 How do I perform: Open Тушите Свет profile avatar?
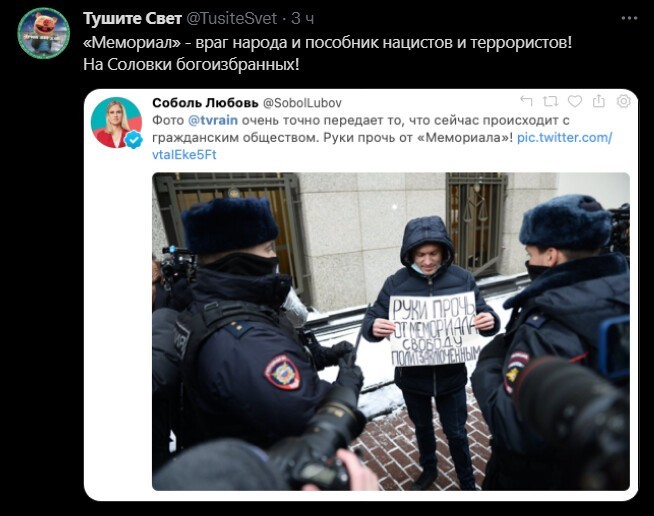click(x=43, y=33)
